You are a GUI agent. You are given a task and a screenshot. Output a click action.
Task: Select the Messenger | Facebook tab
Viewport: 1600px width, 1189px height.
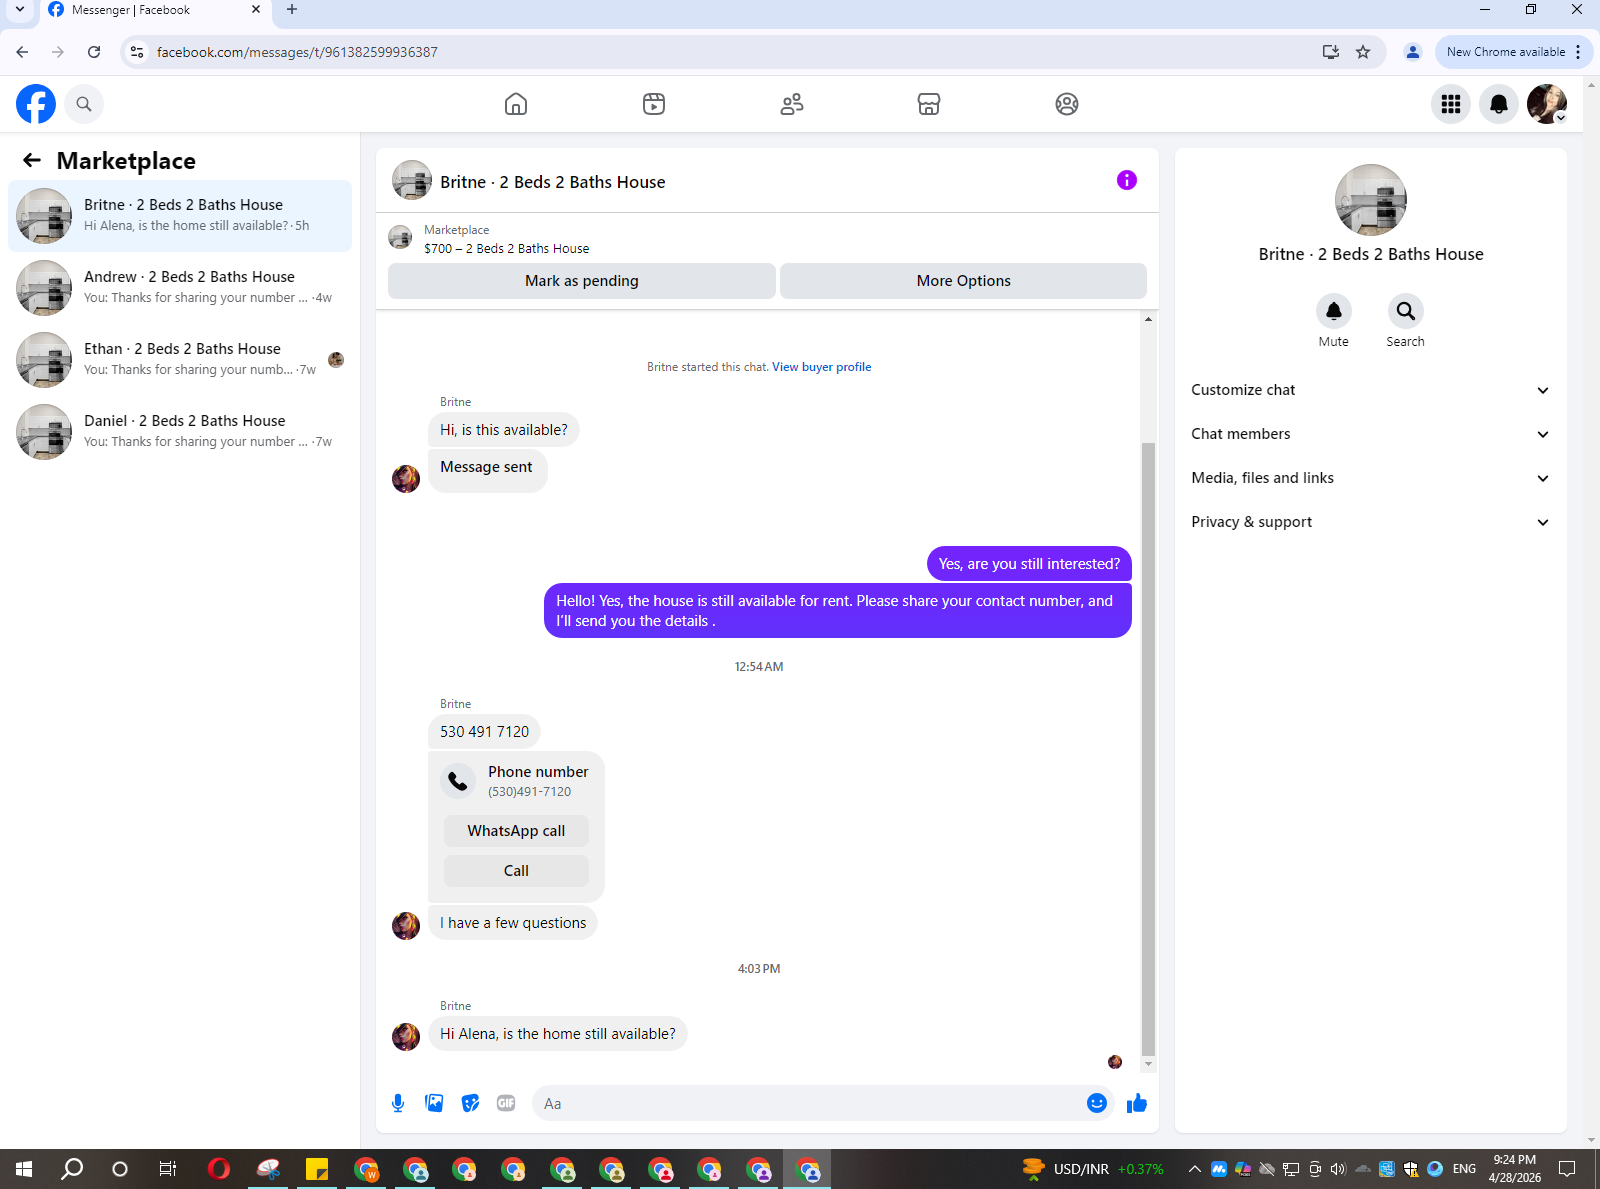tap(155, 10)
